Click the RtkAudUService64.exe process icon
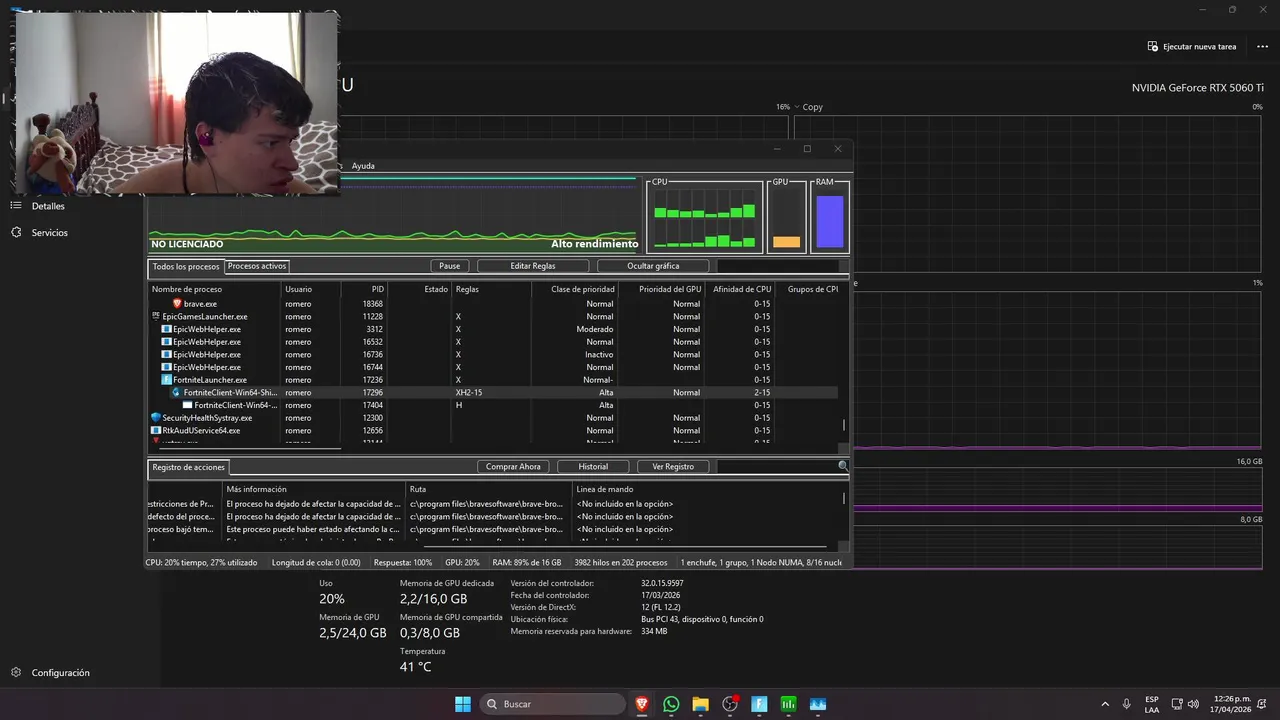Image resolution: width=1280 pixels, height=720 pixels. click(156, 430)
